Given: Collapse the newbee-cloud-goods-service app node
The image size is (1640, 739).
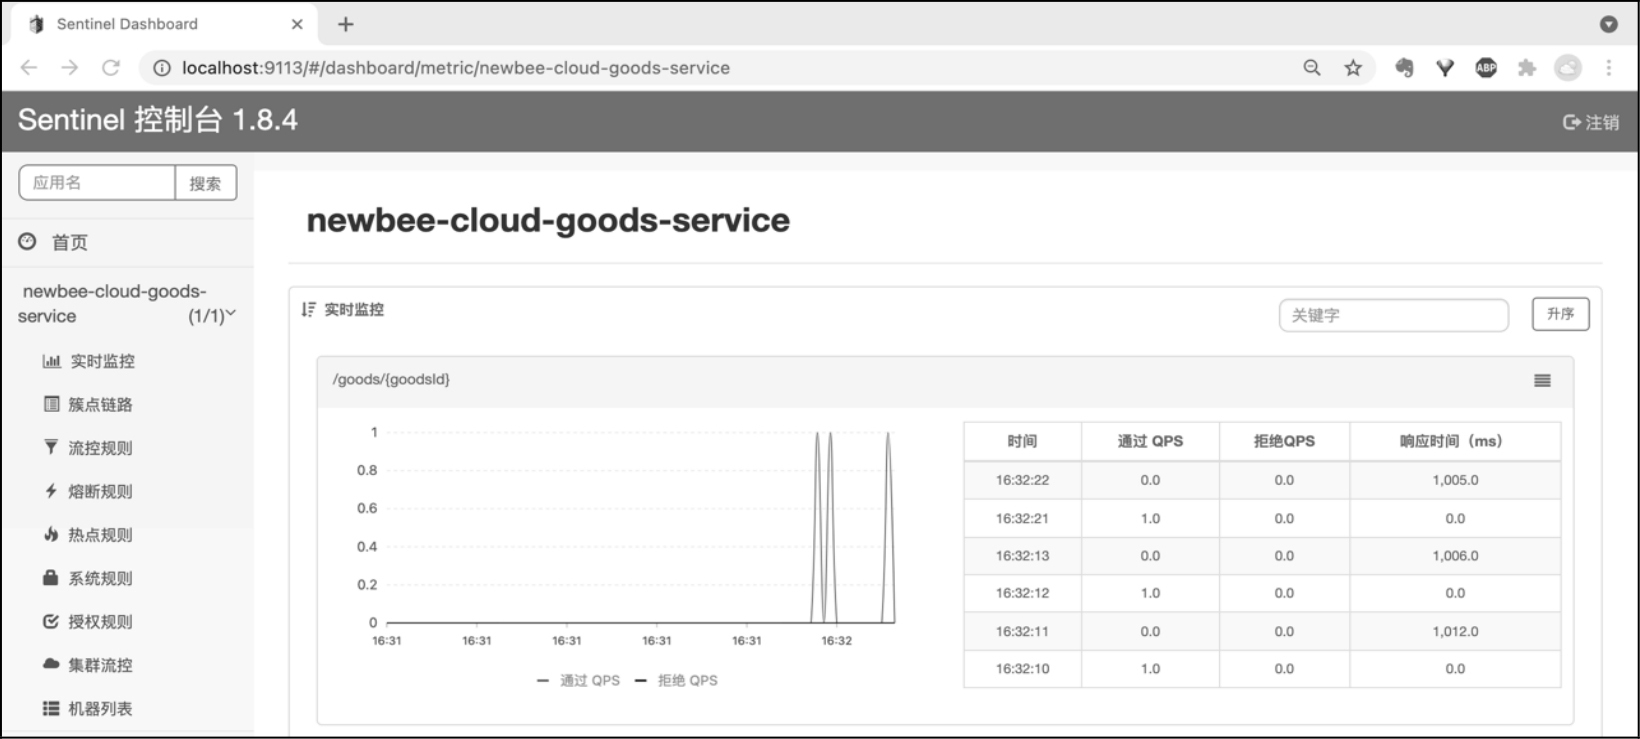Looking at the screenshot, I should coord(127,303).
